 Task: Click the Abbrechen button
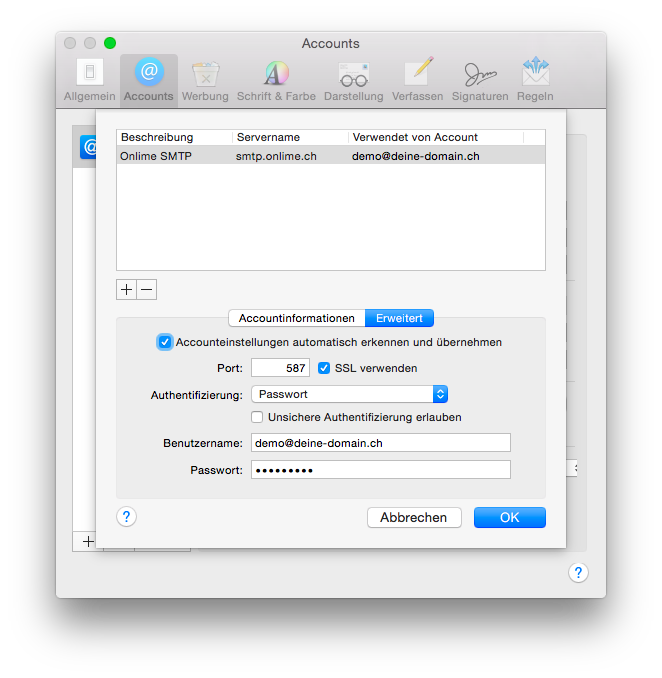coord(414,517)
